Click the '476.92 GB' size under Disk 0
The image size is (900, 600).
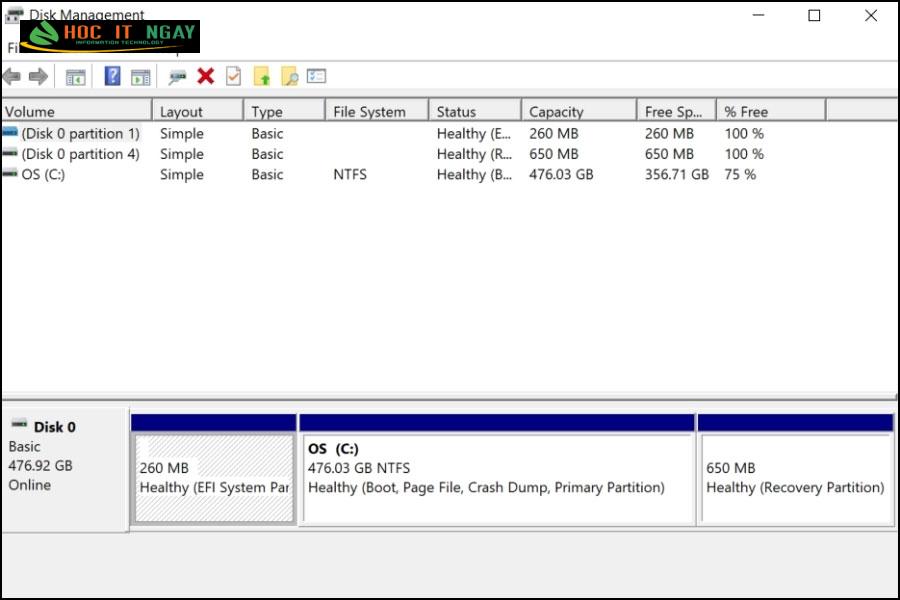[x=40, y=466]
